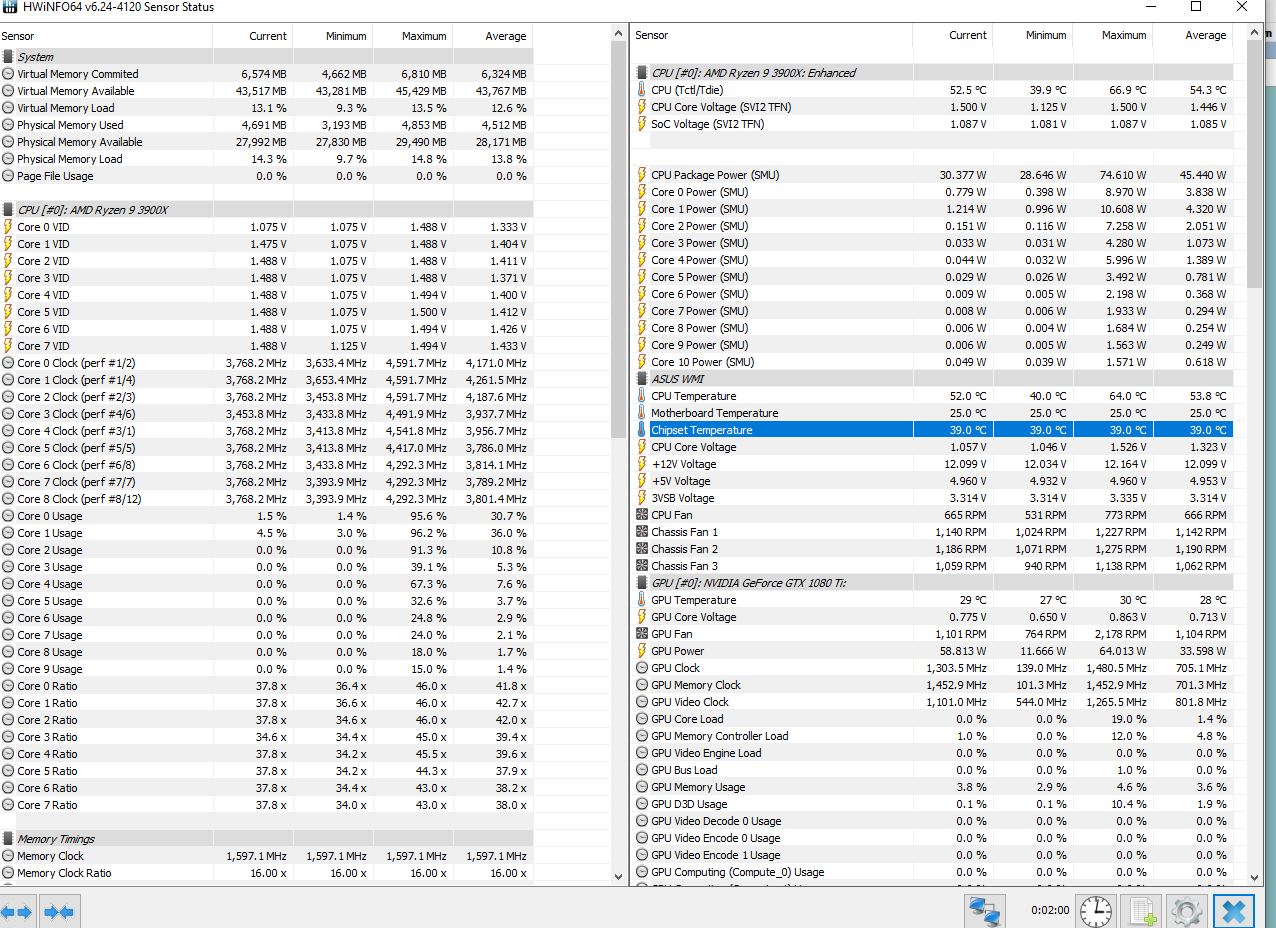The image size is (1276, 928).
Task: Click the Average column header in right panel
Action: 1192,35
